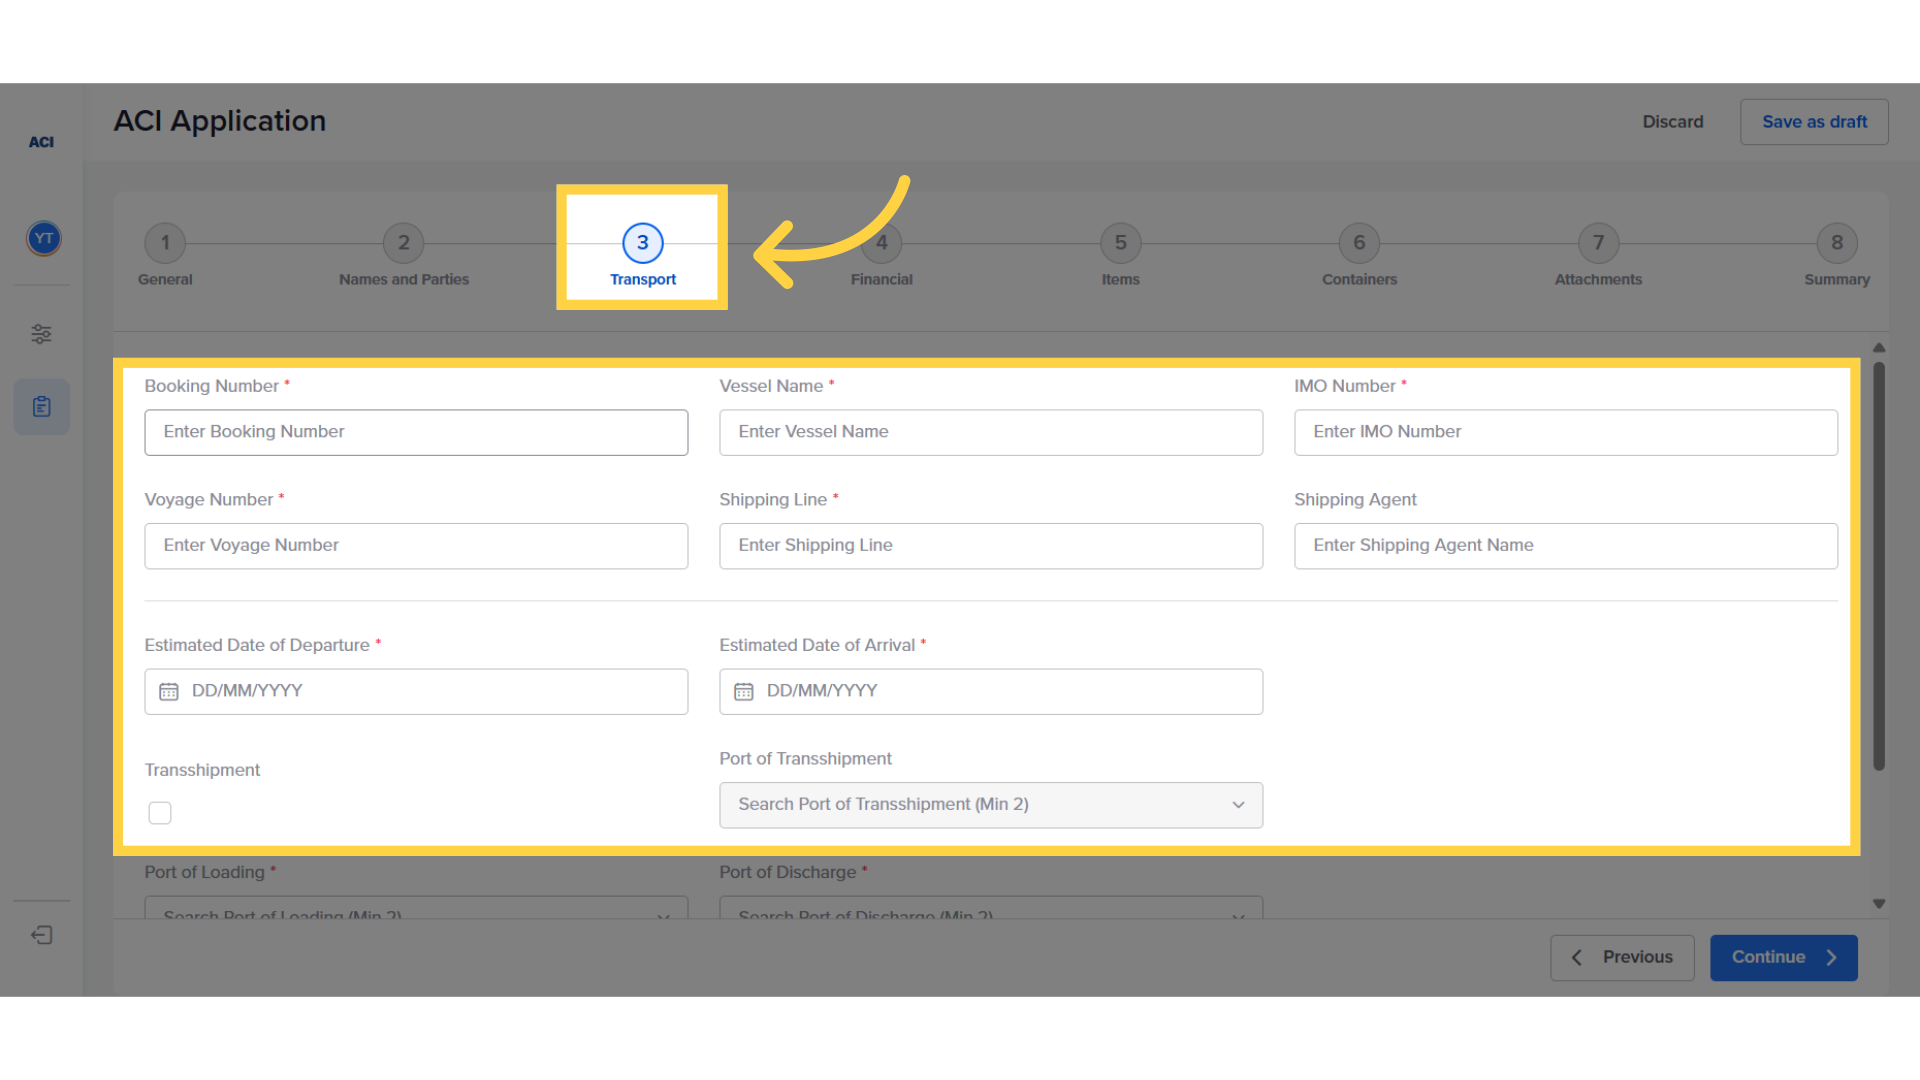
Task: Enable the Transshipment checkbox
Action: click(160, 813)
